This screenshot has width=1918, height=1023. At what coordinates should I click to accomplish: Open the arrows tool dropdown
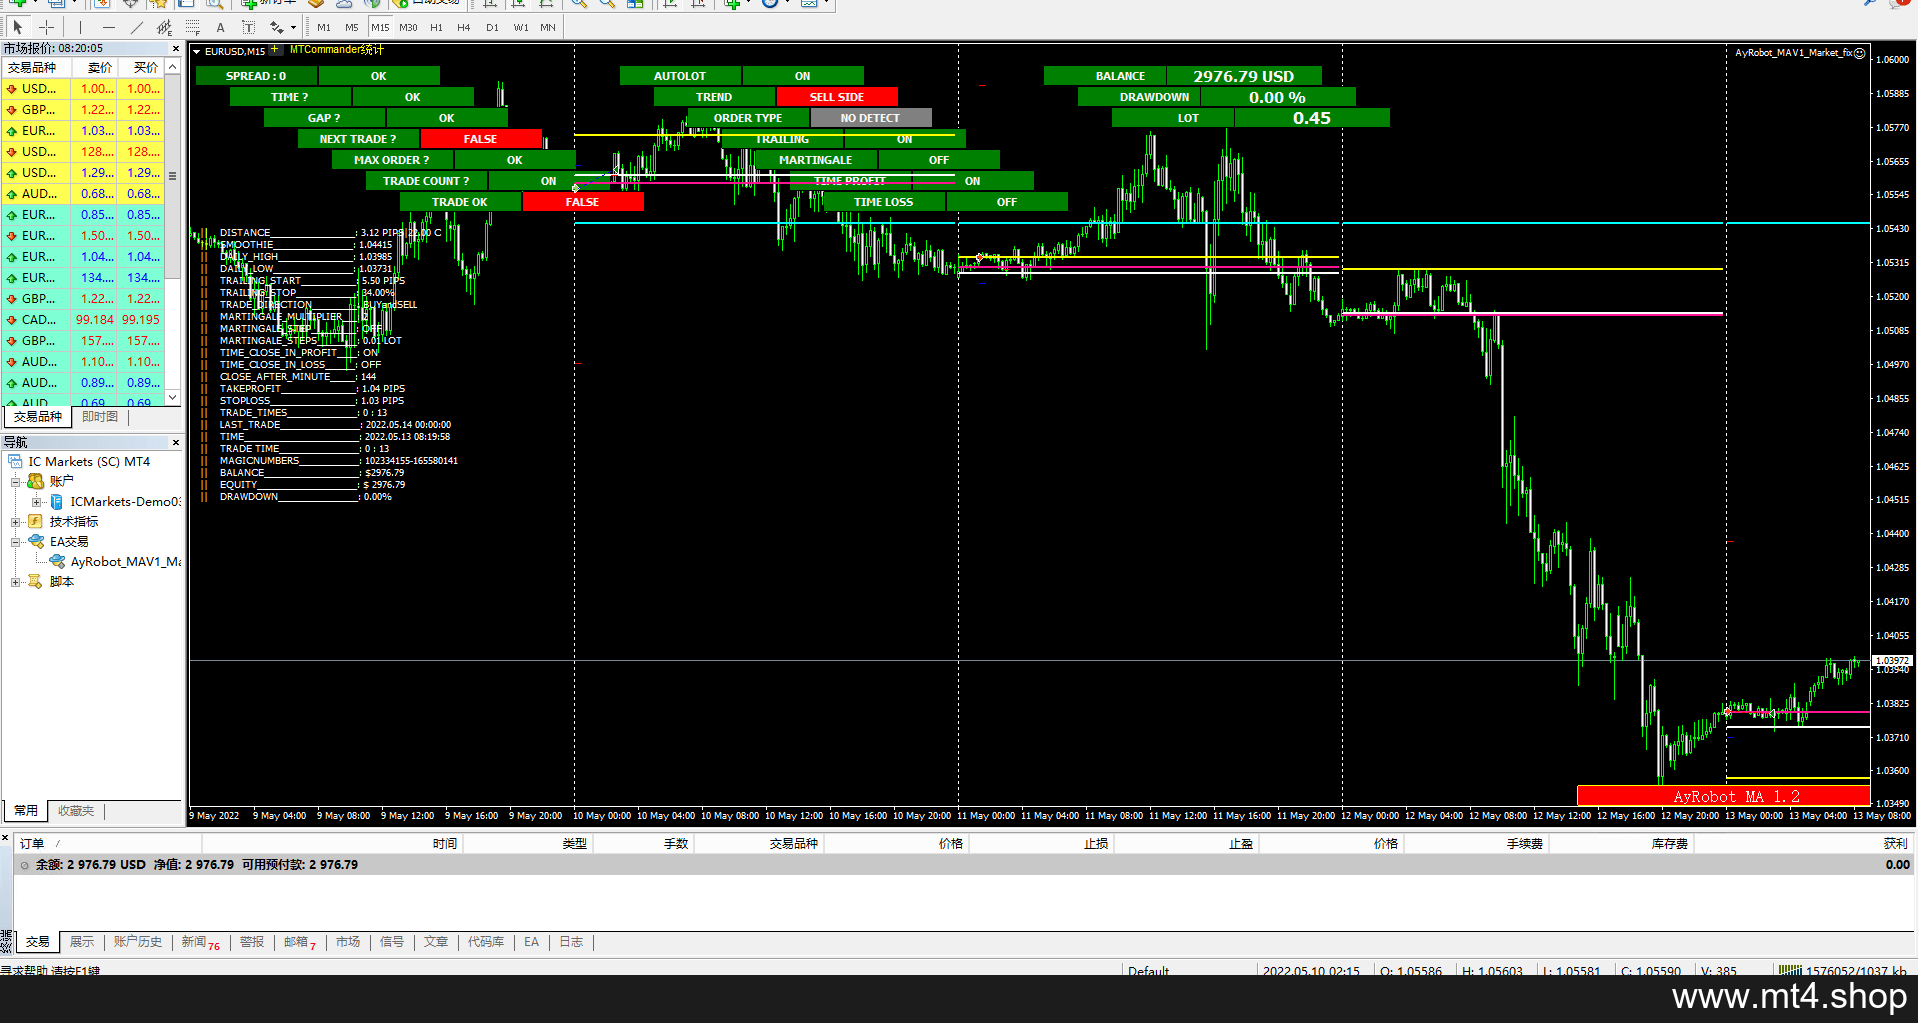293,28
